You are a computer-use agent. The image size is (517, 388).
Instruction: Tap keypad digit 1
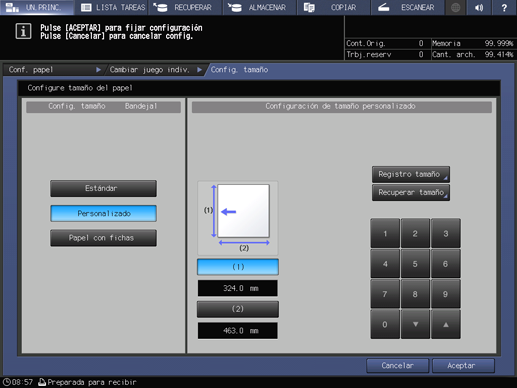point(385,233)
